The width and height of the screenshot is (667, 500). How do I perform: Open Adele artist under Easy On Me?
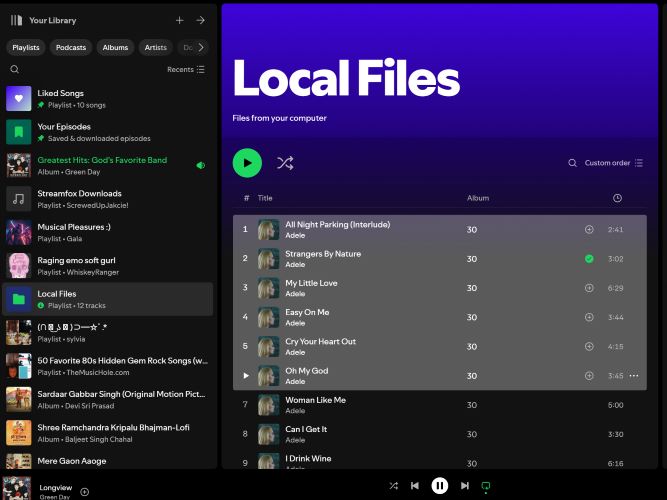295,323
